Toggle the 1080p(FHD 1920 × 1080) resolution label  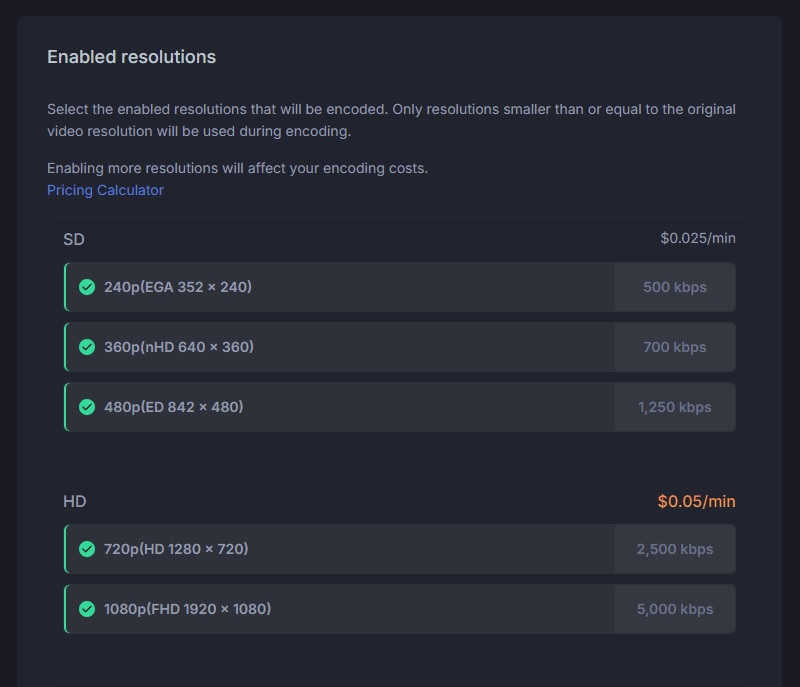(x=188, y=609)
